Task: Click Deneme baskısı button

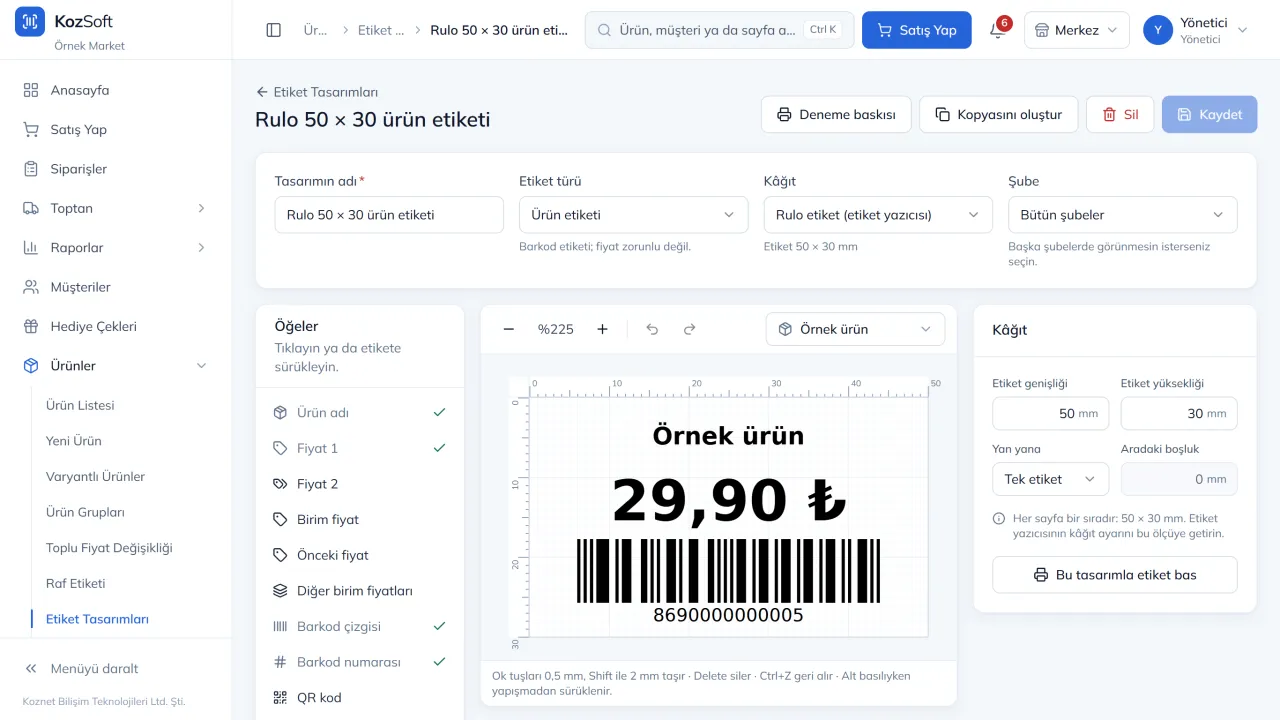Action: pyautogui.click(x=836, y=114)
